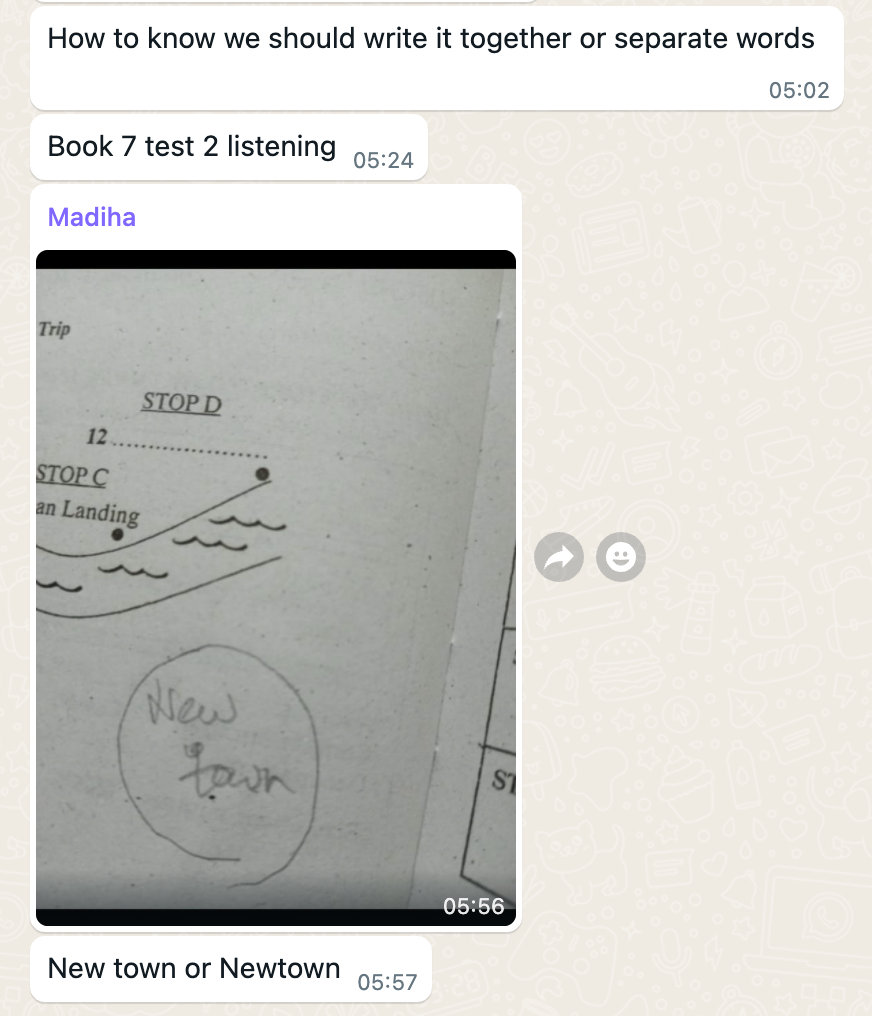The height and width of the screenshot is (1016, 872).
Task: Click the 05:02 timestamp on the first message
Action: (x=799, y=90)
